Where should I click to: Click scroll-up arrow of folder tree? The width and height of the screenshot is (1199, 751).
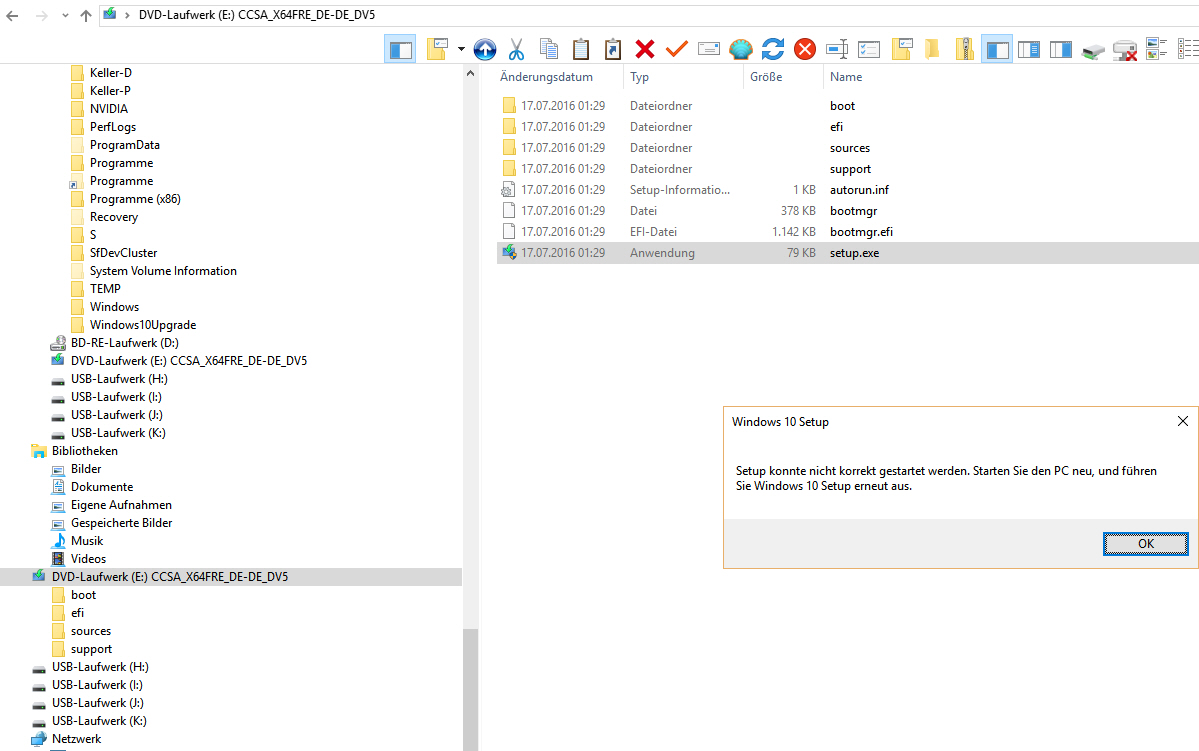(x=470, y=73)
